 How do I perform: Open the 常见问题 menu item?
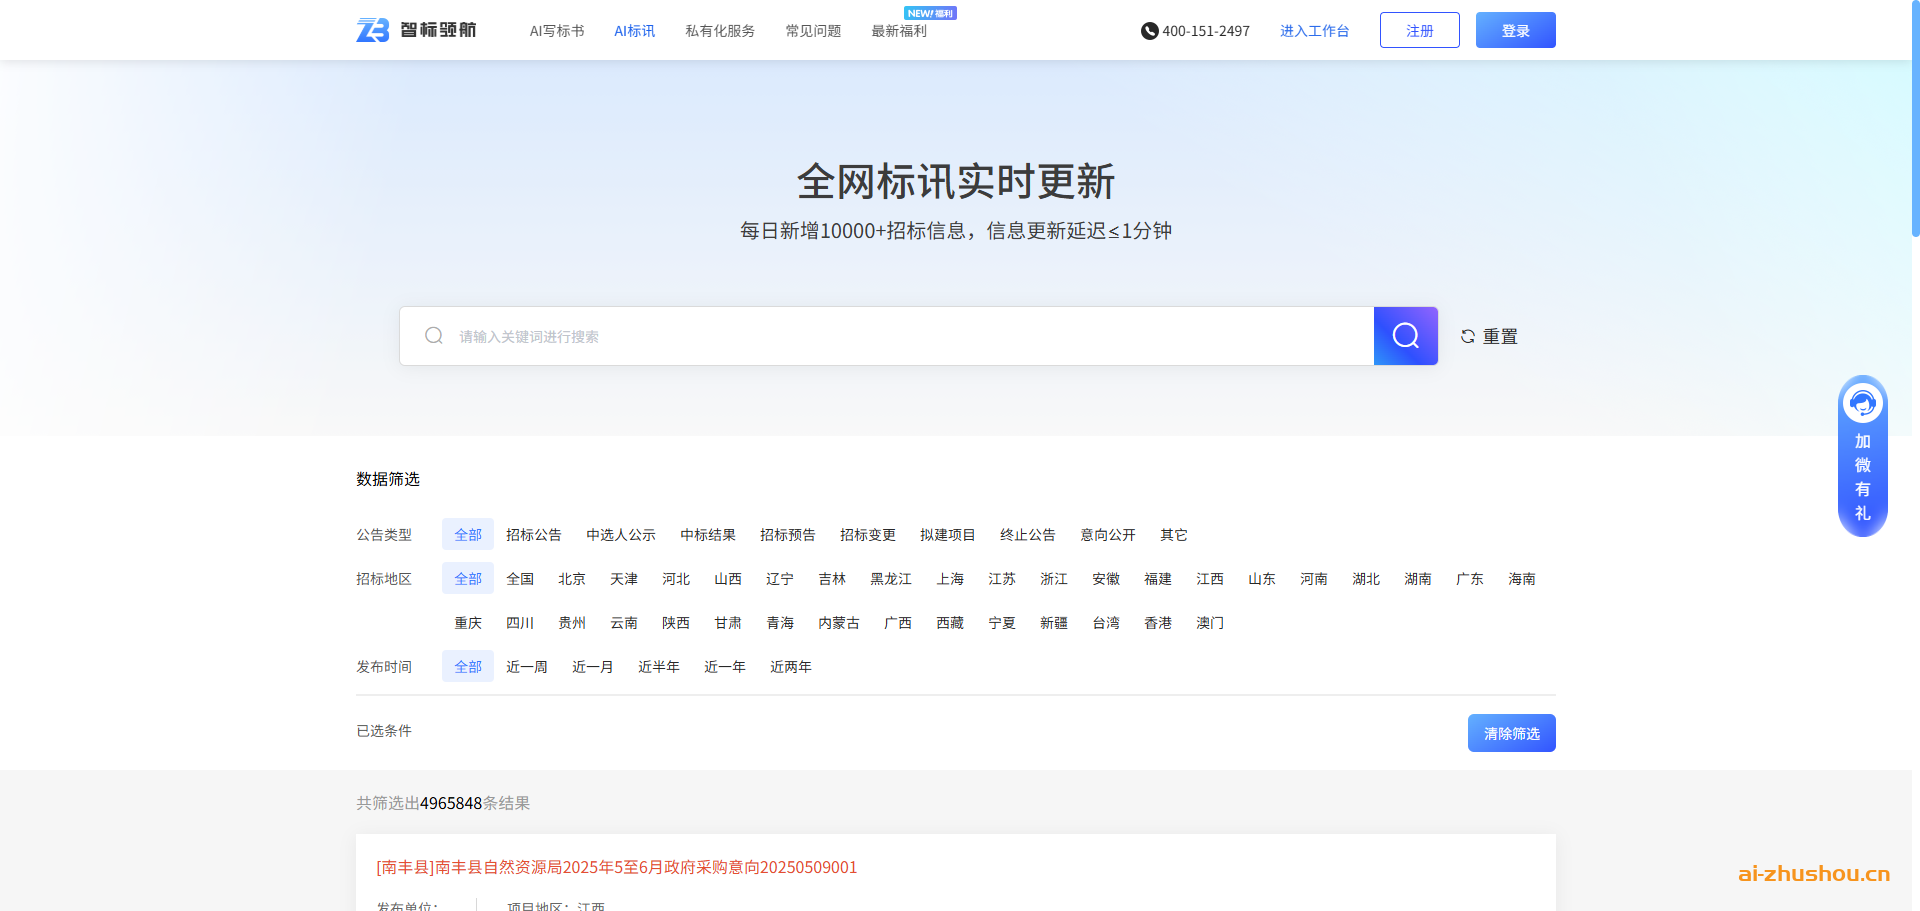click(x=813, y=30)
